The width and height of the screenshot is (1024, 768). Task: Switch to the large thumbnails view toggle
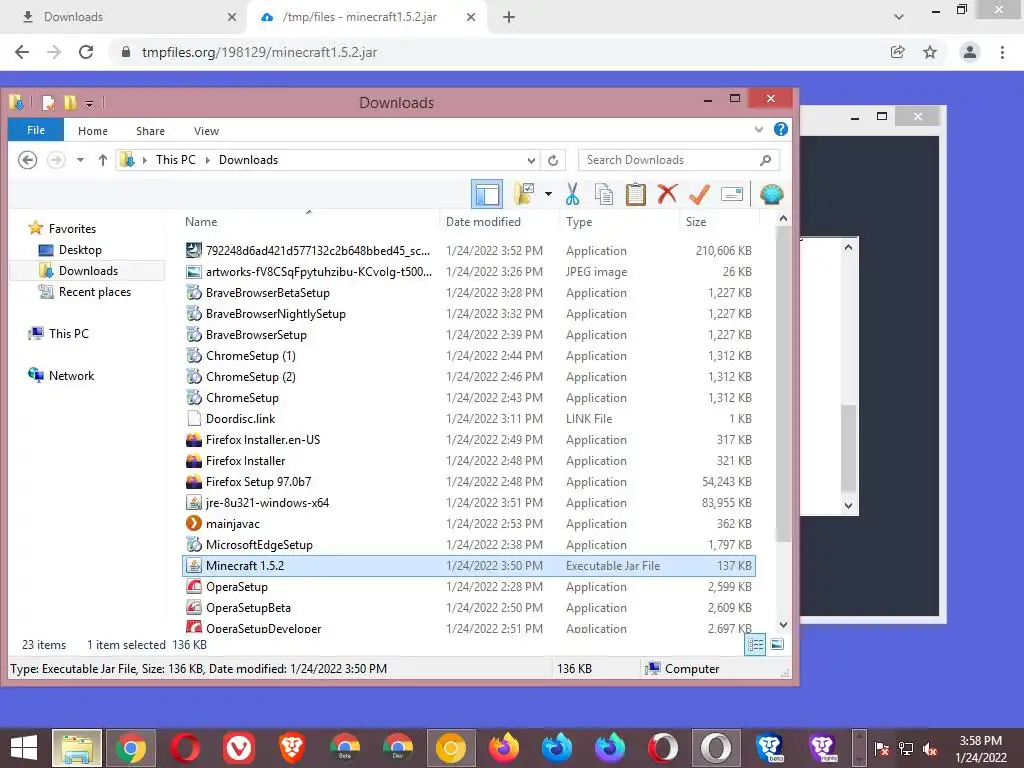(x=777, y=645)
